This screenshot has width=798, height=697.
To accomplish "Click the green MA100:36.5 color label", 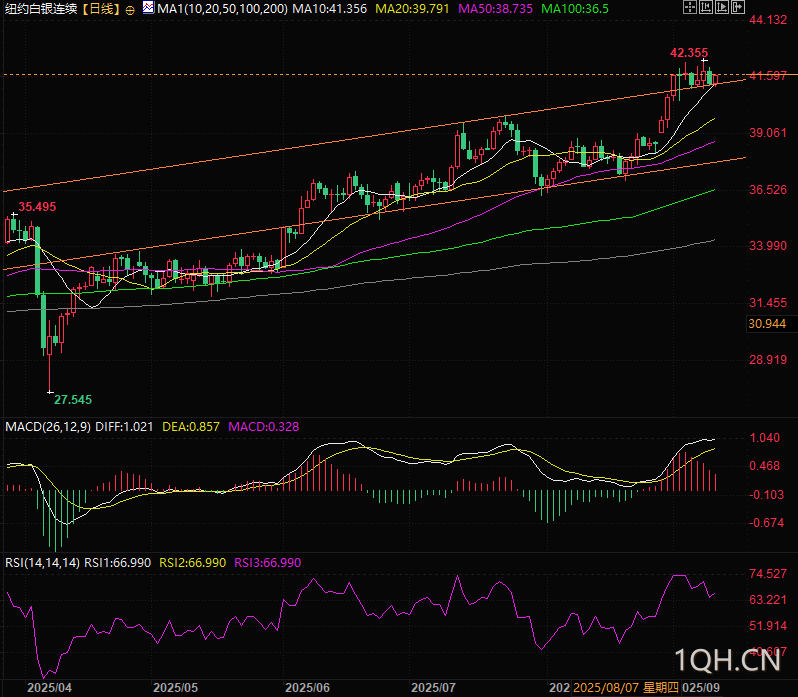I will pos(574,9).
